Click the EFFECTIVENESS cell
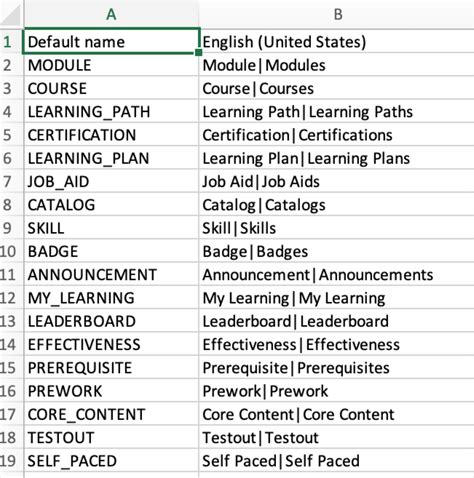The height and width of the screenshot is (478, 474). tap(111, 344)
